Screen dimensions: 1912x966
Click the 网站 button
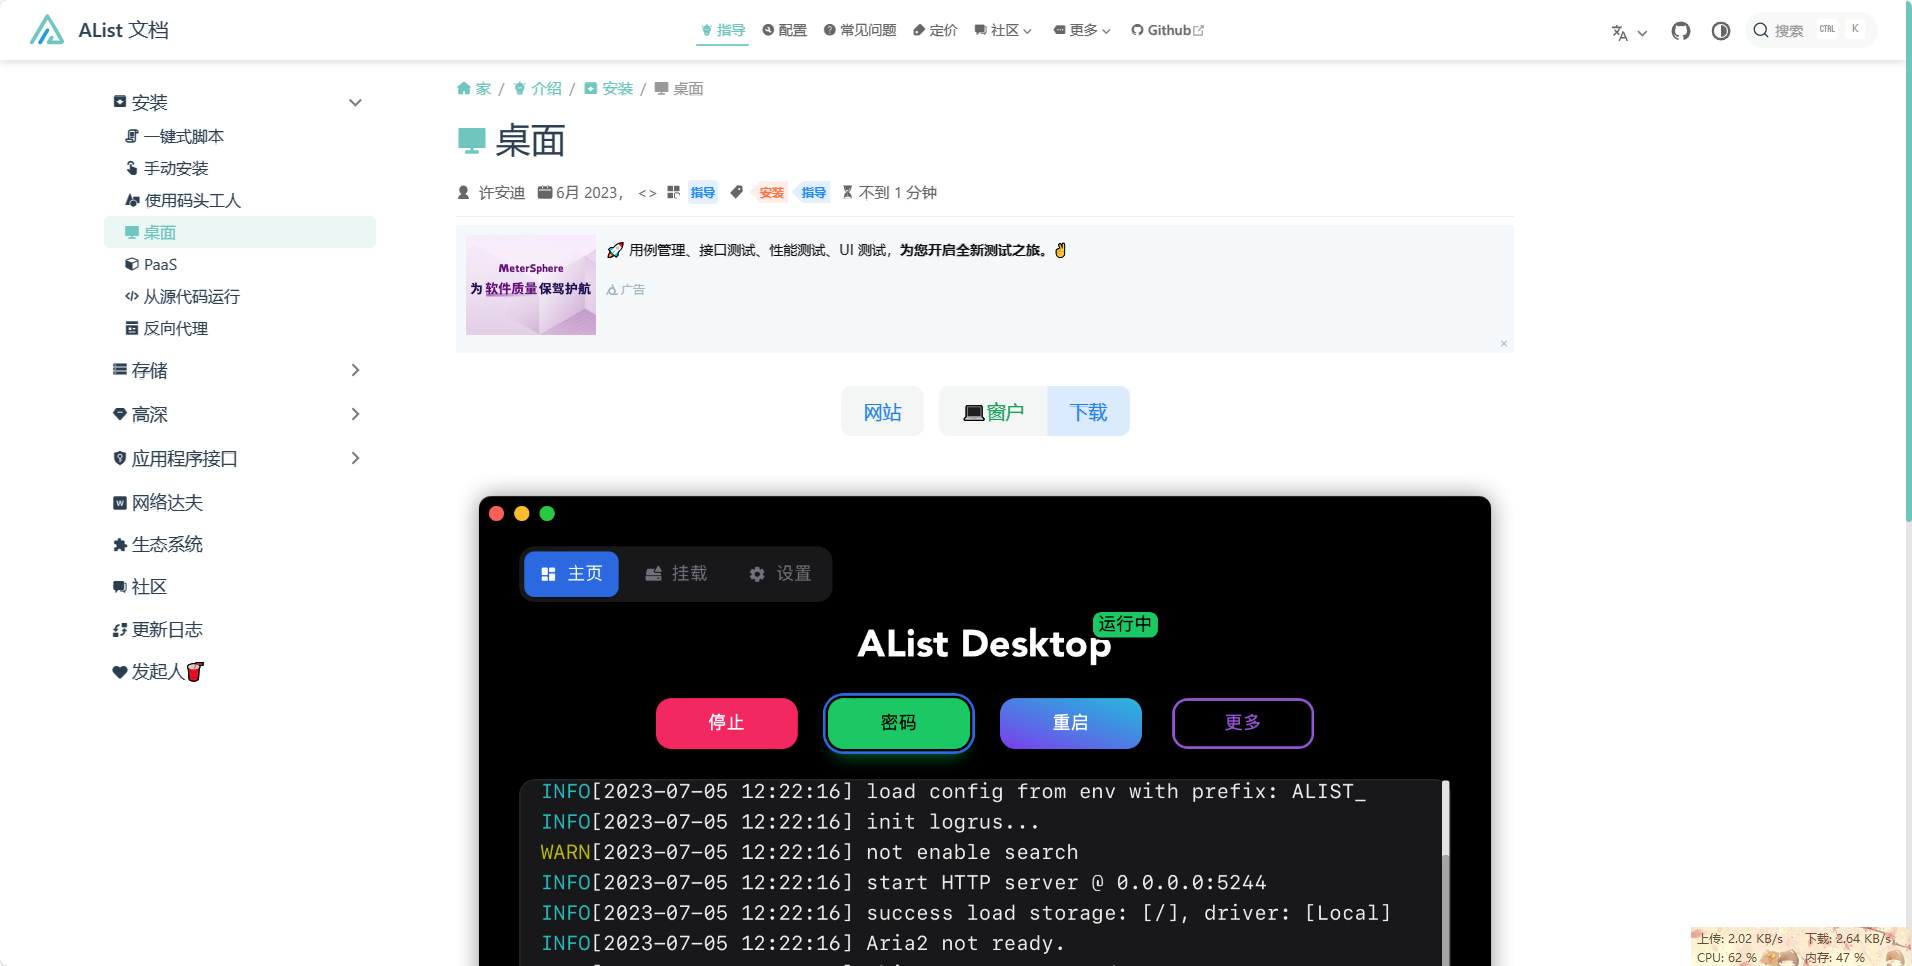pyautogui.click(x=882, y=411)
